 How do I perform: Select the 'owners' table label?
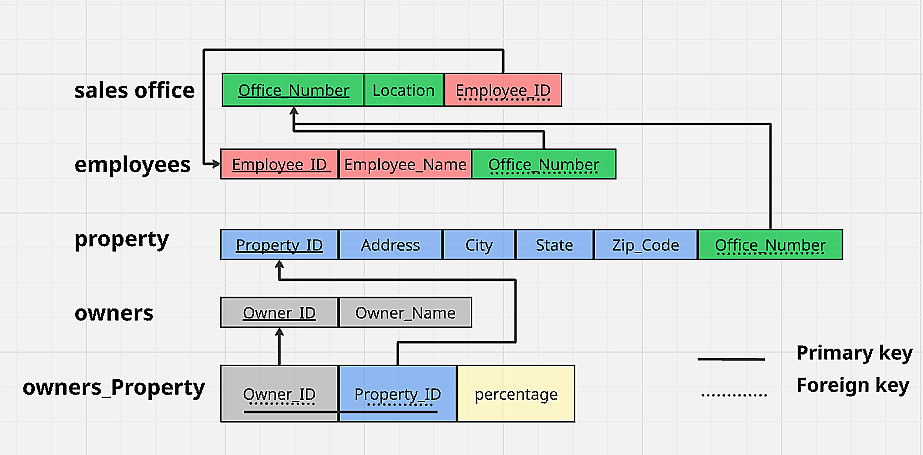(x=114, y=313)
